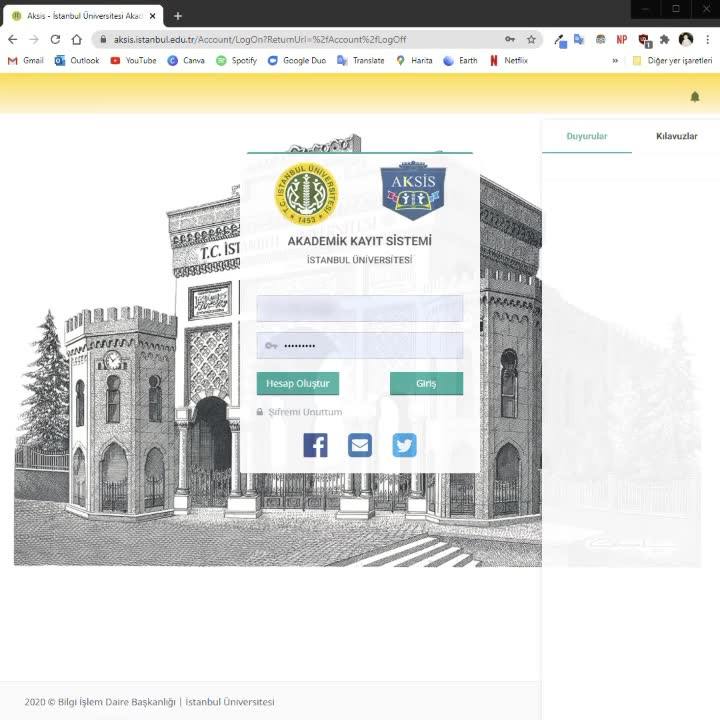Viewport: 720px width, 720px height.
Task: Open Google Duo bookmark
Action: [x=297, y=61]
